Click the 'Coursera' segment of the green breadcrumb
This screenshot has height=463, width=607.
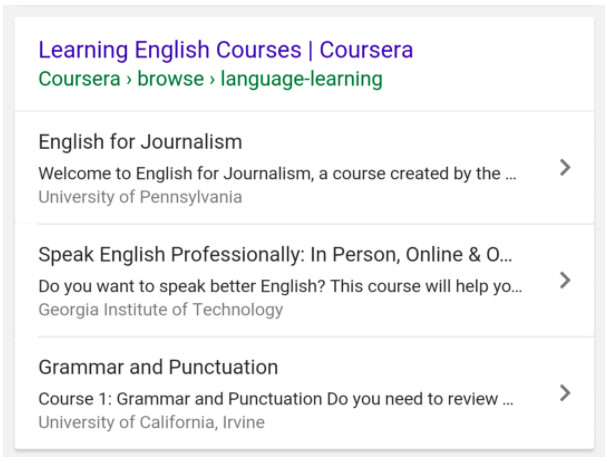(x=79, y=79)
